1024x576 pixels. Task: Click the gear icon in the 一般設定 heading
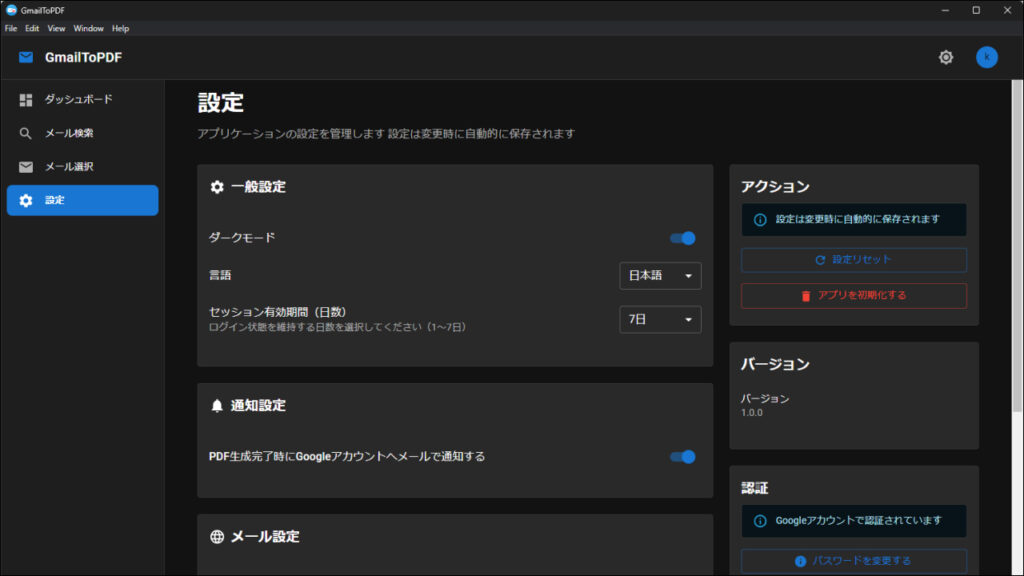point(217,187)
